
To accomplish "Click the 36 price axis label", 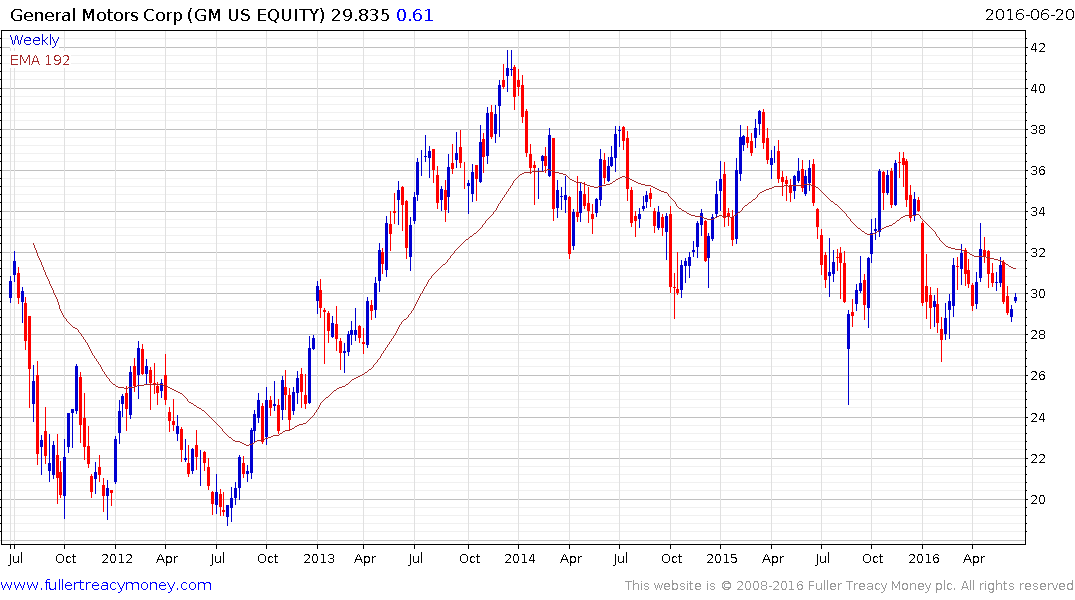I will pos(1038,171).
